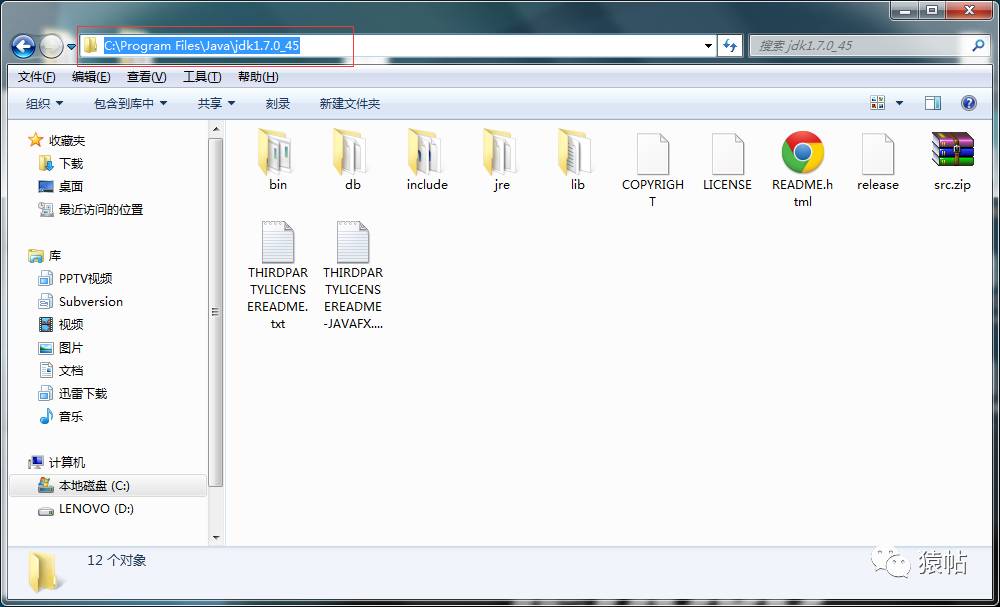Screen dimensions: 1000x607
Task: Click the navigation pane scrollbar thumb
Action: (x=216, y=312)
